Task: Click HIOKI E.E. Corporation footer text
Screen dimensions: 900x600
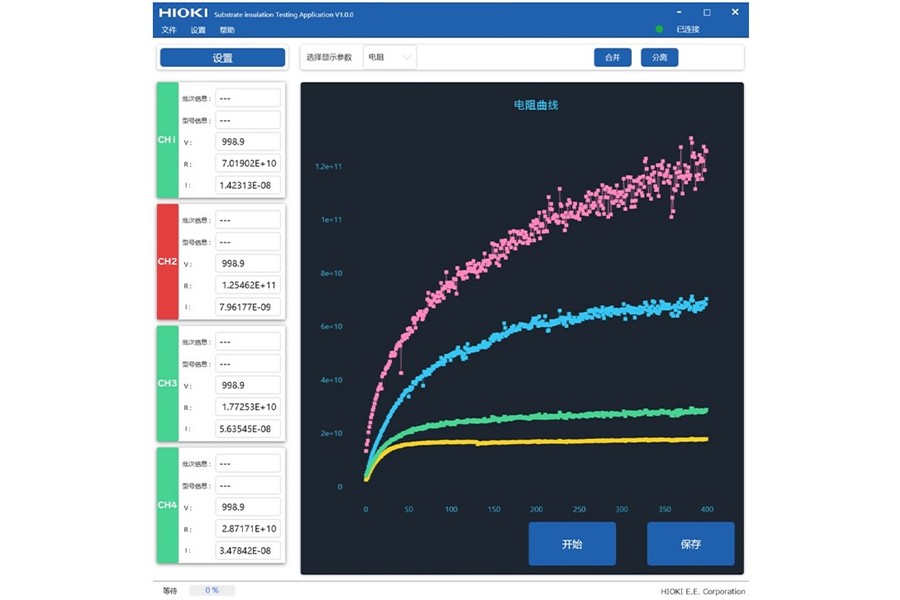Action: 703,591
